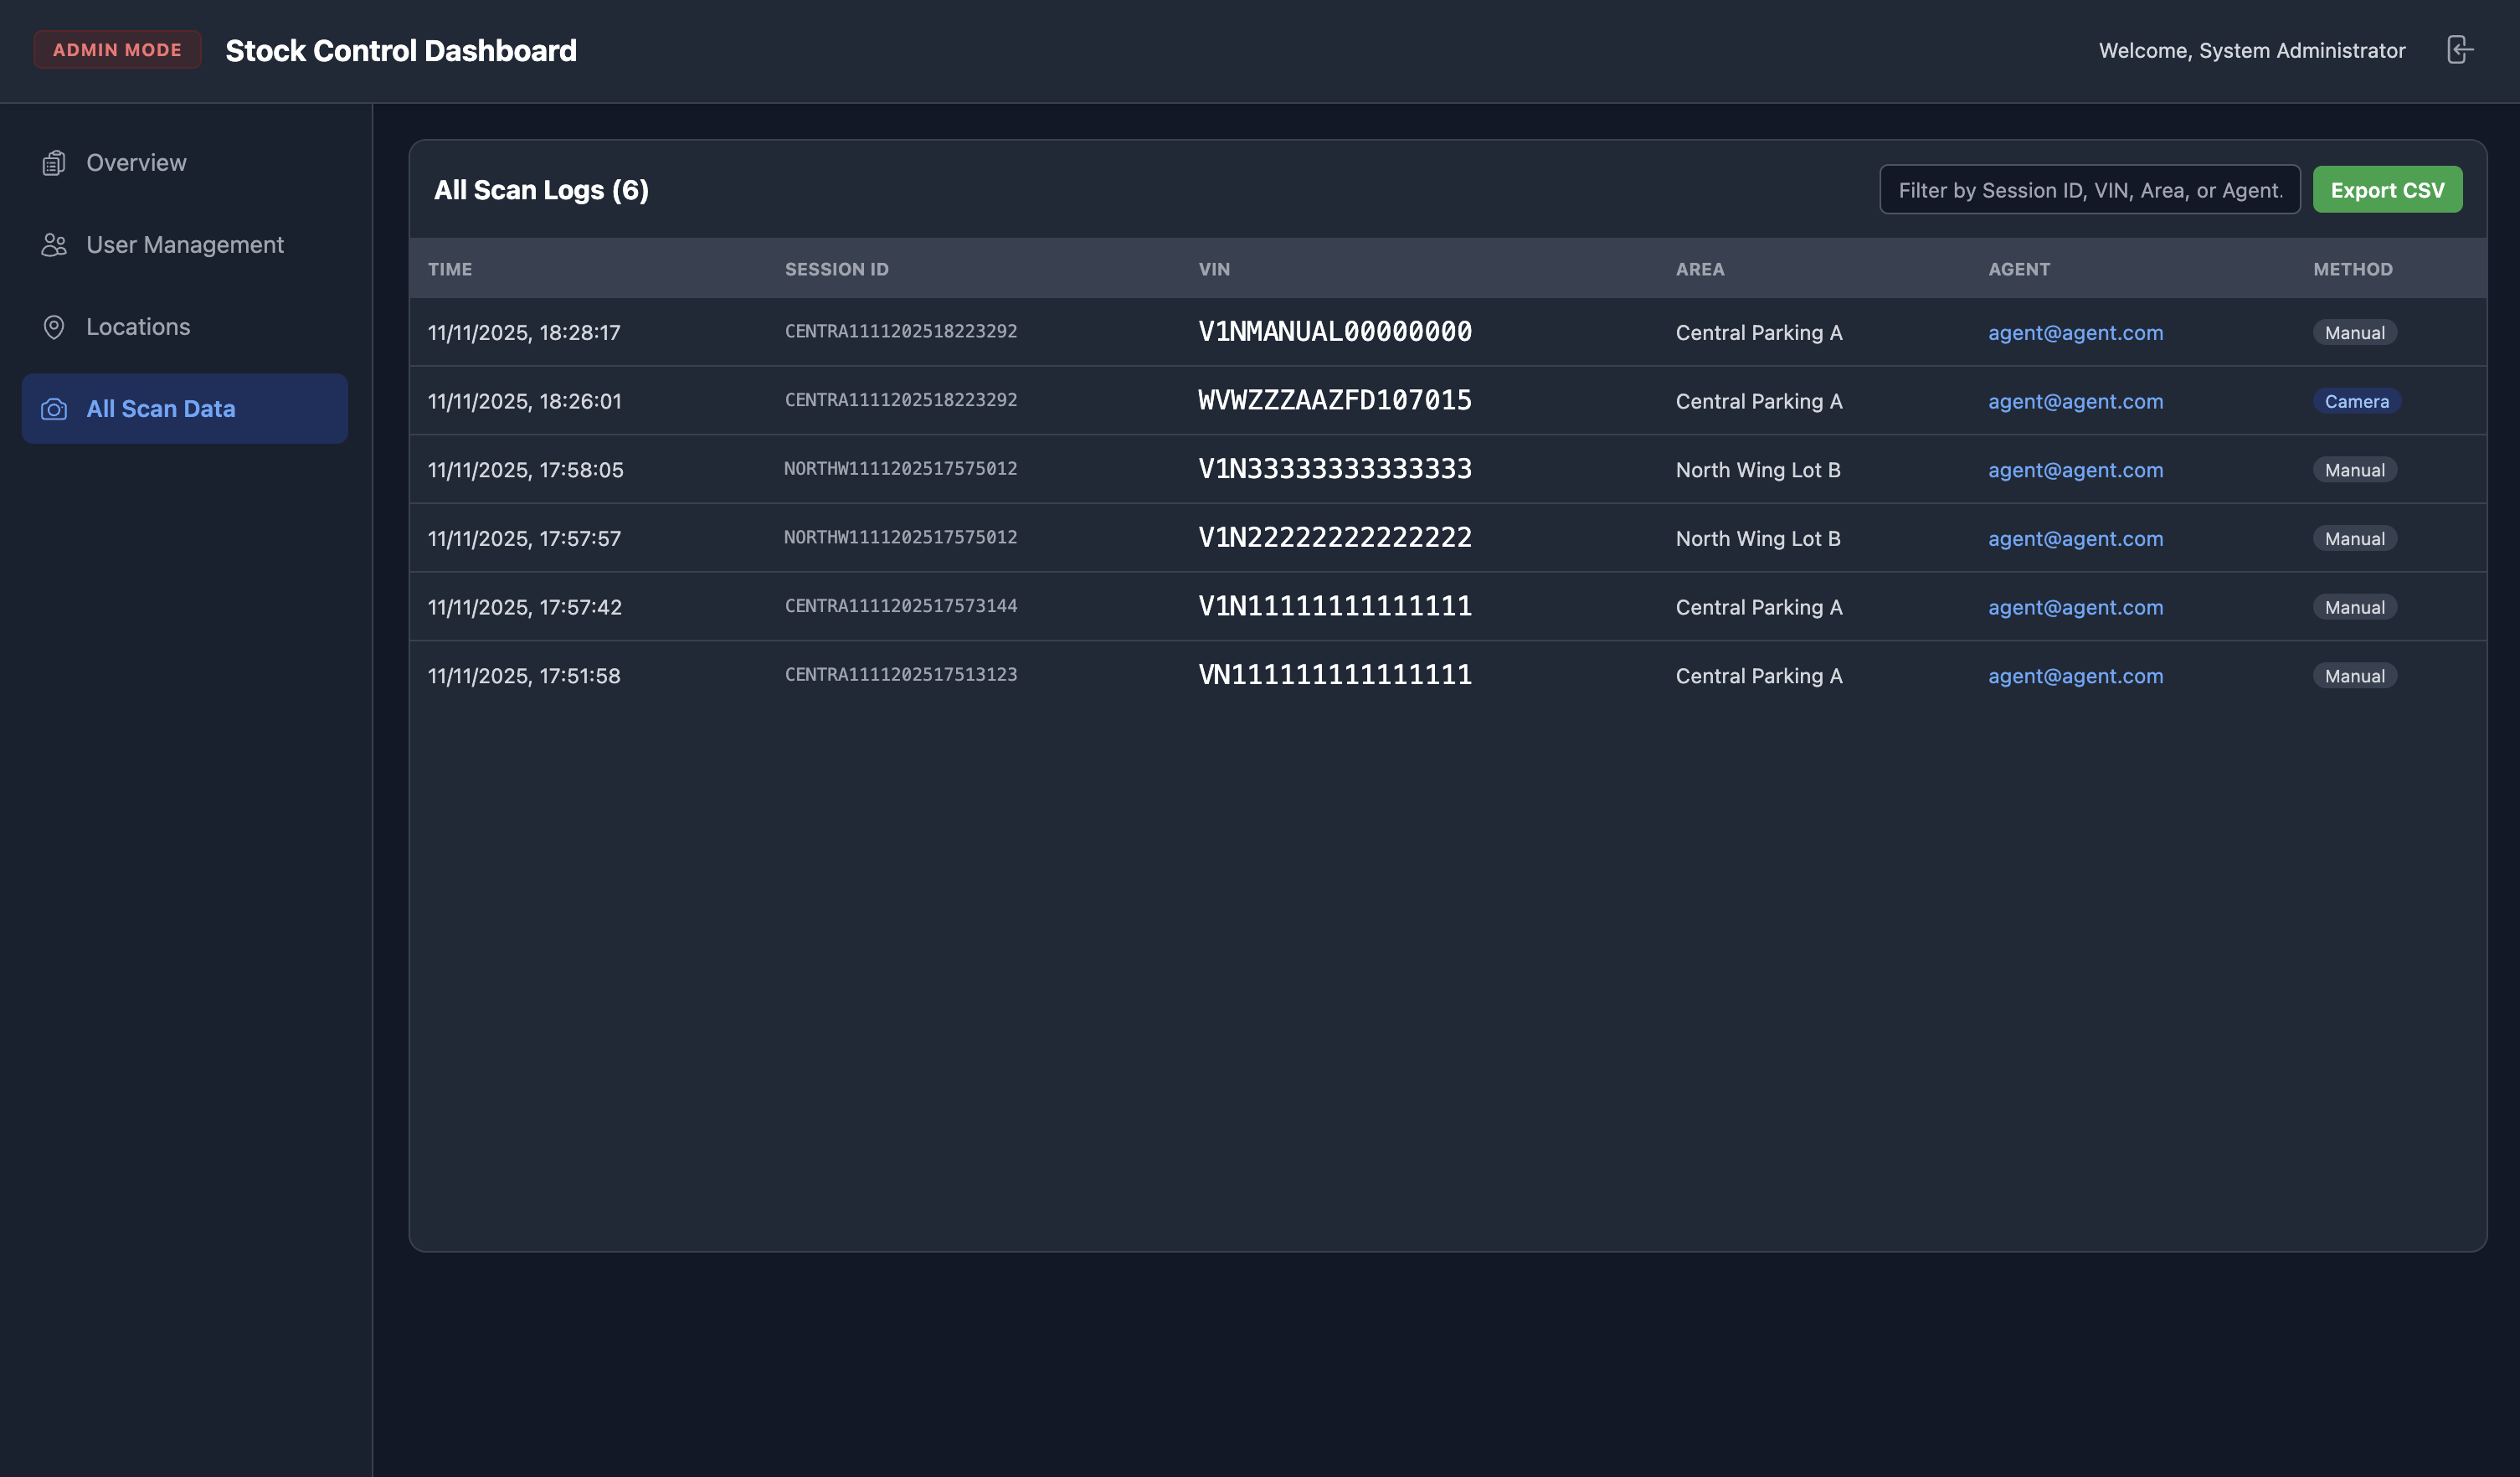
Task: Click agent email in V1NMANUAL00000000 row
Action: tap(2075, 333)
